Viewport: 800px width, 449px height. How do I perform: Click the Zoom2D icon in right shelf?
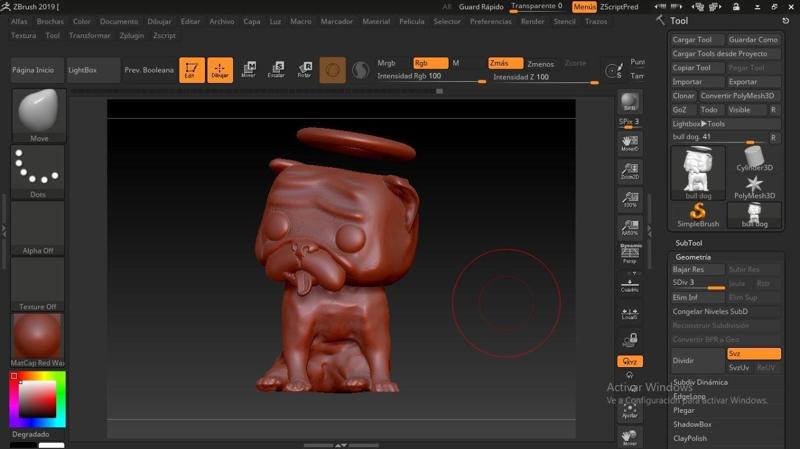(629, 171)
